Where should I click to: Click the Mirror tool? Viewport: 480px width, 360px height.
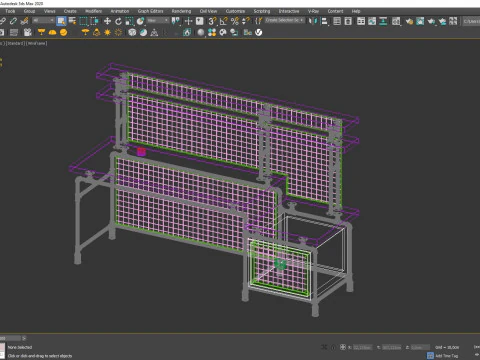click(x=313, y=21)
